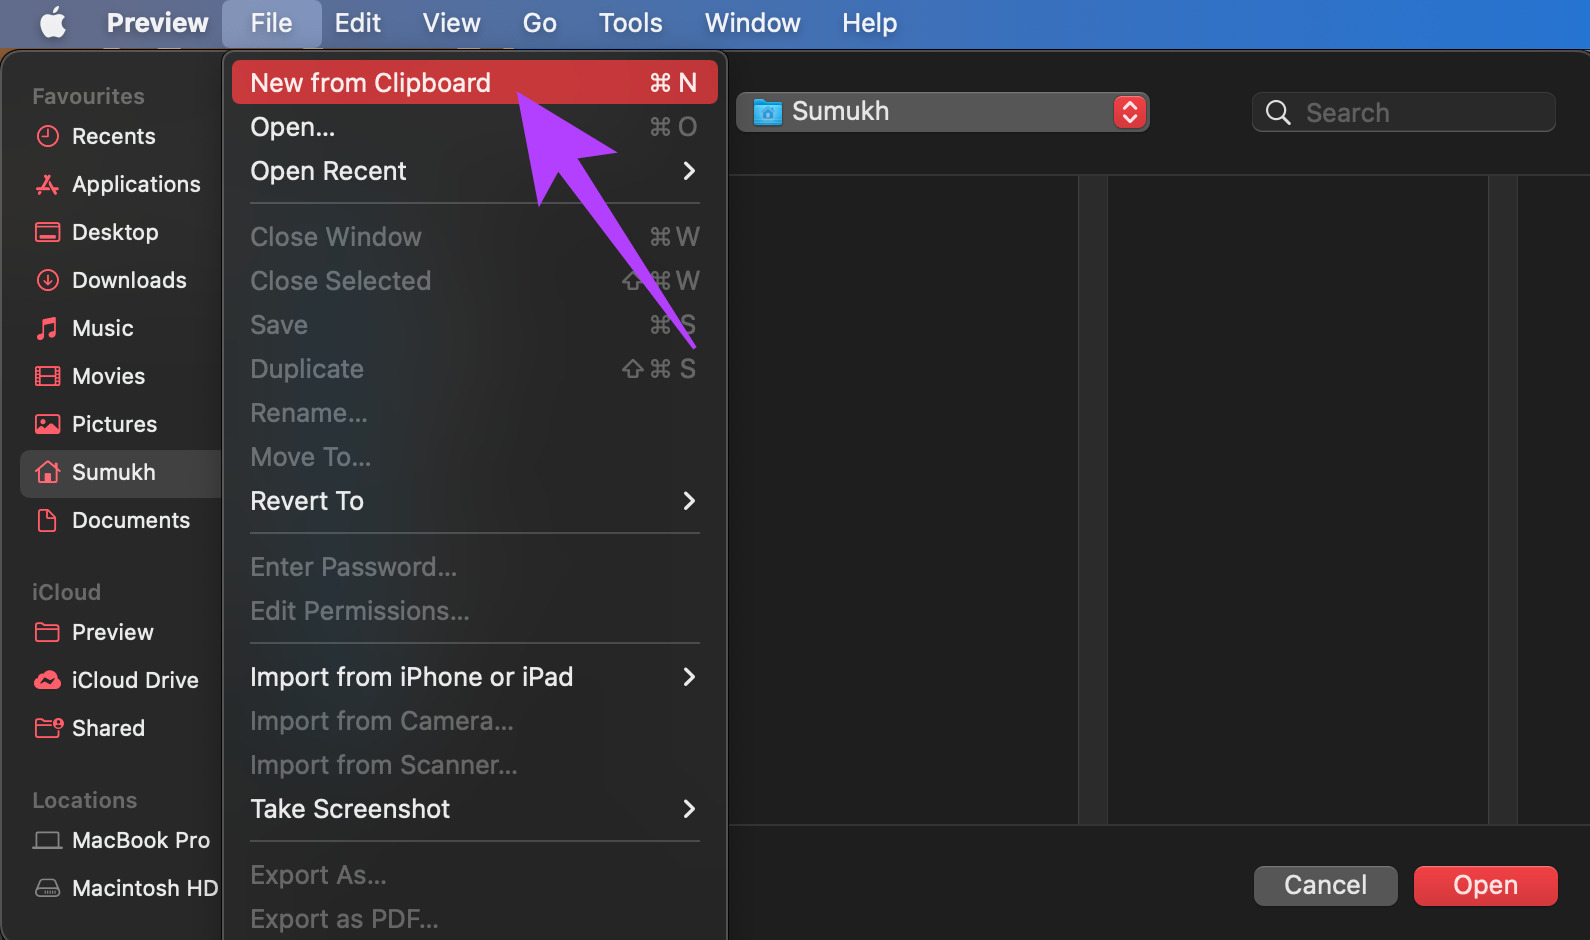This screenshot has height=940, width=1590.
Task: Expand Import from iPhone or iPad
Action: (x=475, y=677)
